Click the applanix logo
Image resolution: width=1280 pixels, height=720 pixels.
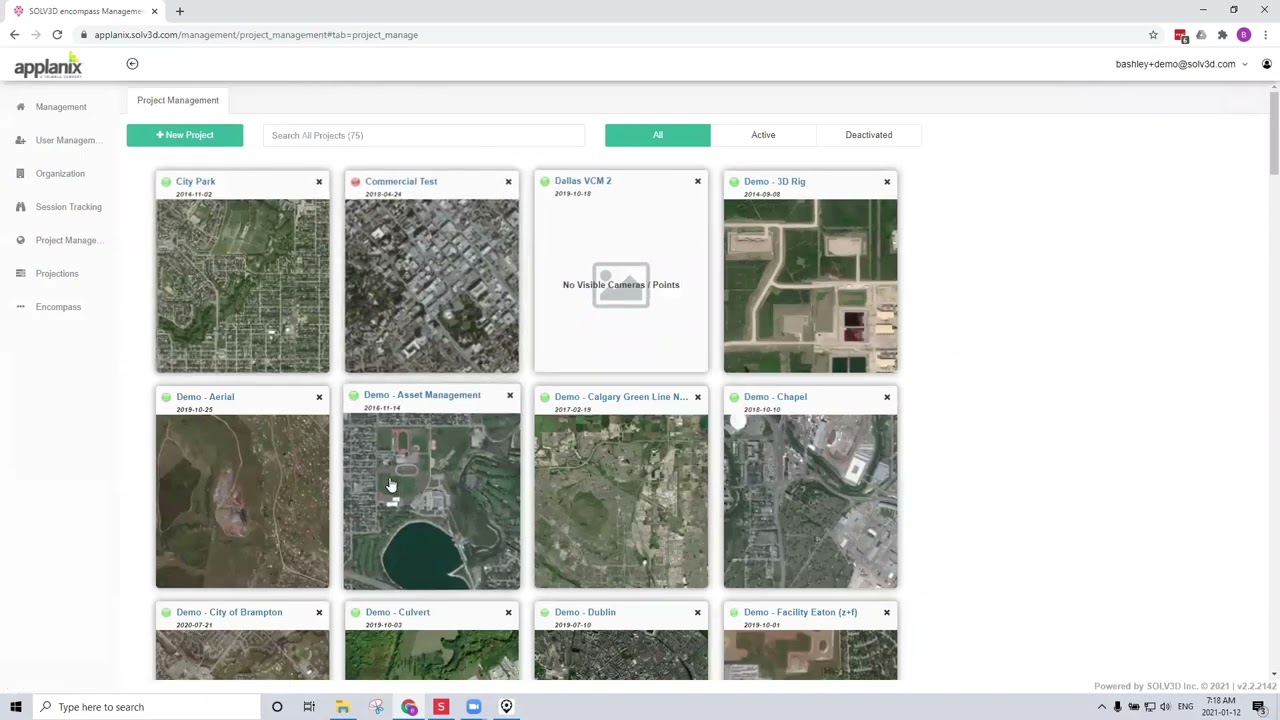[48, 66]
